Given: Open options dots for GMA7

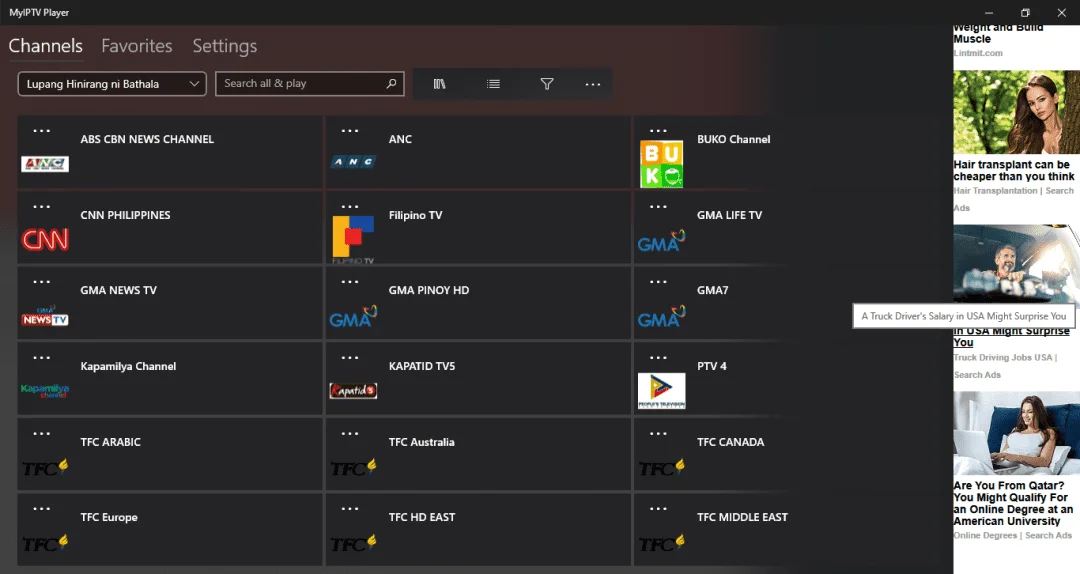Looking at the screenshot, I should [x=658, y=282].
